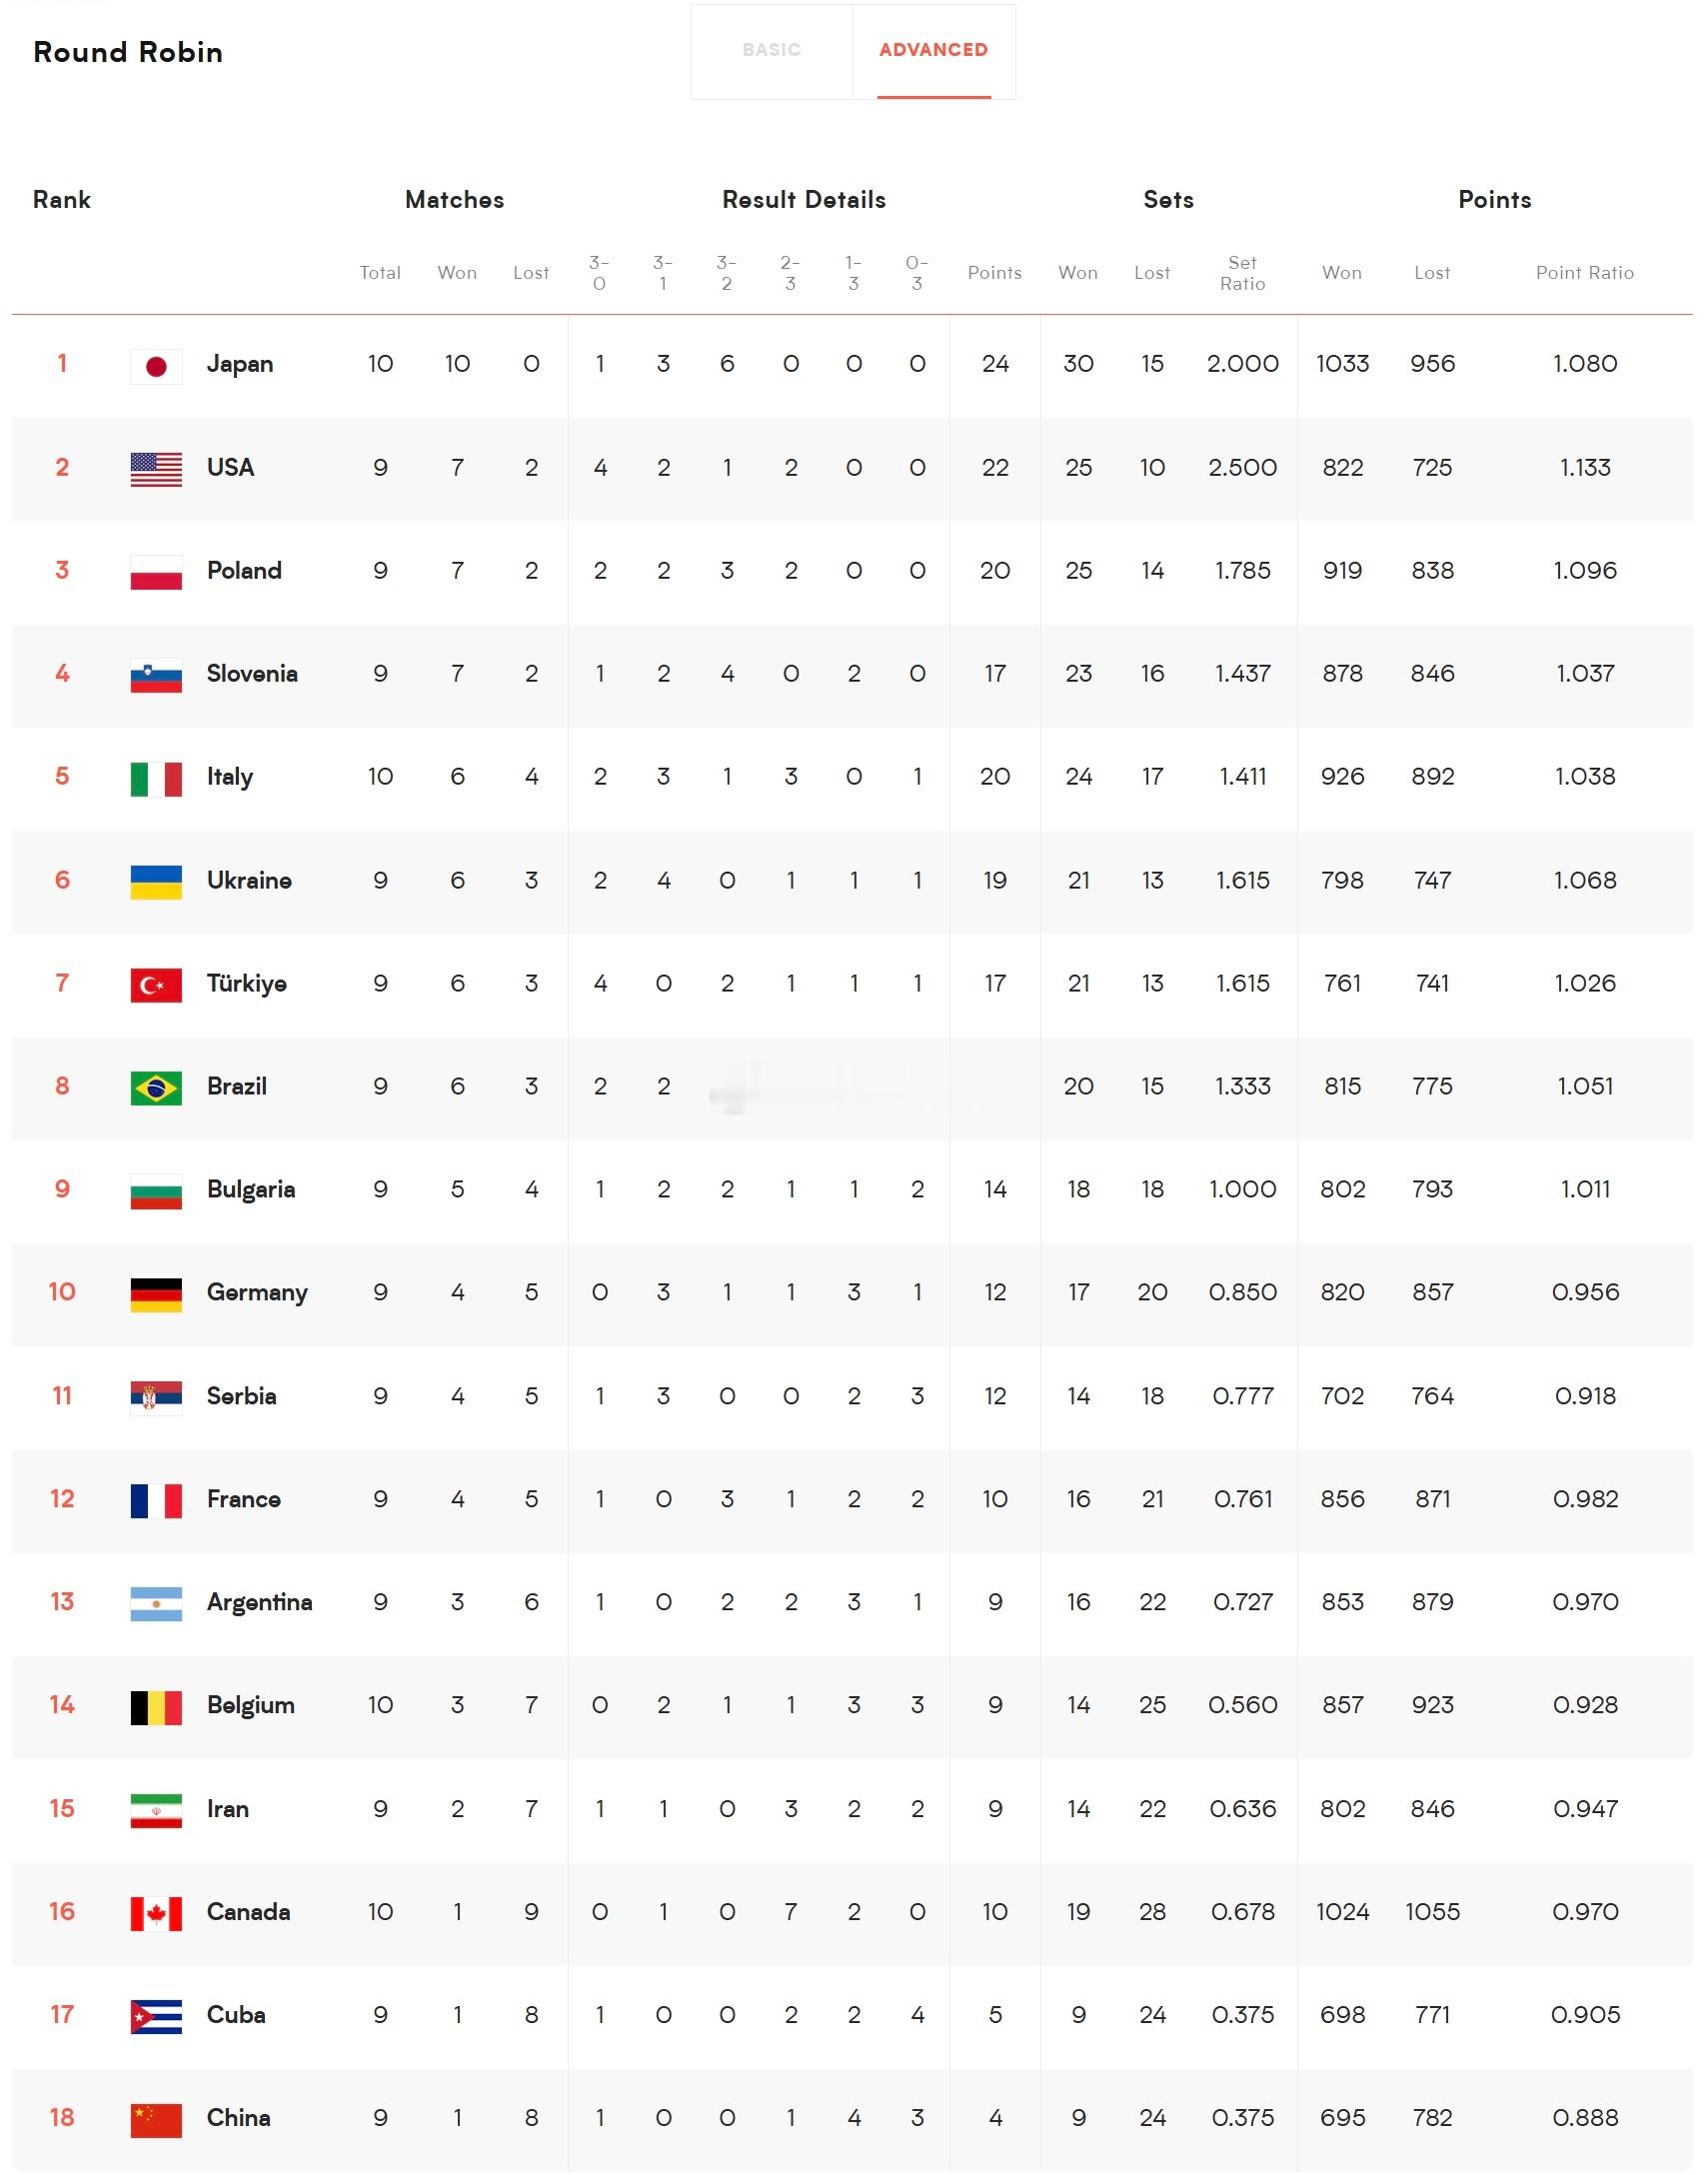Click the Set Ratio column header

point(1242,273)
